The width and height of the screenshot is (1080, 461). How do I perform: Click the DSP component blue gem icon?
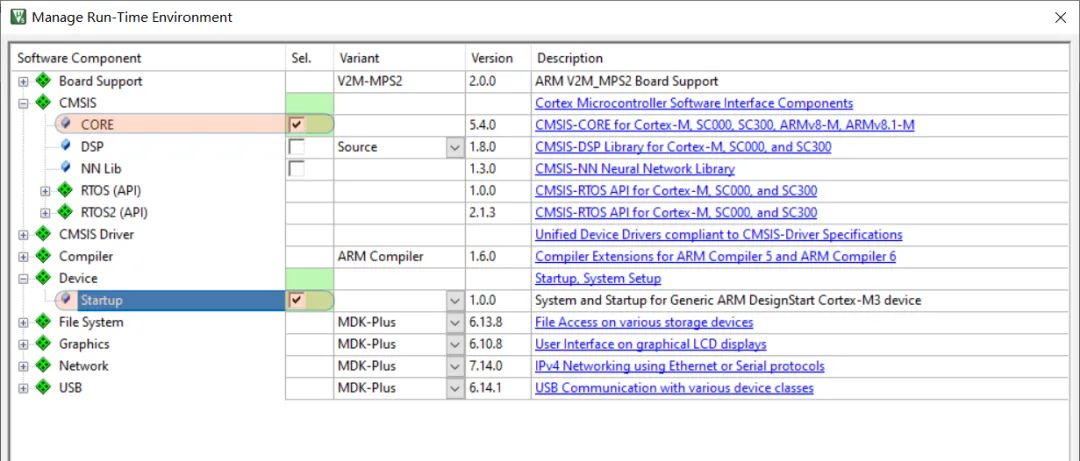point(66,146)
